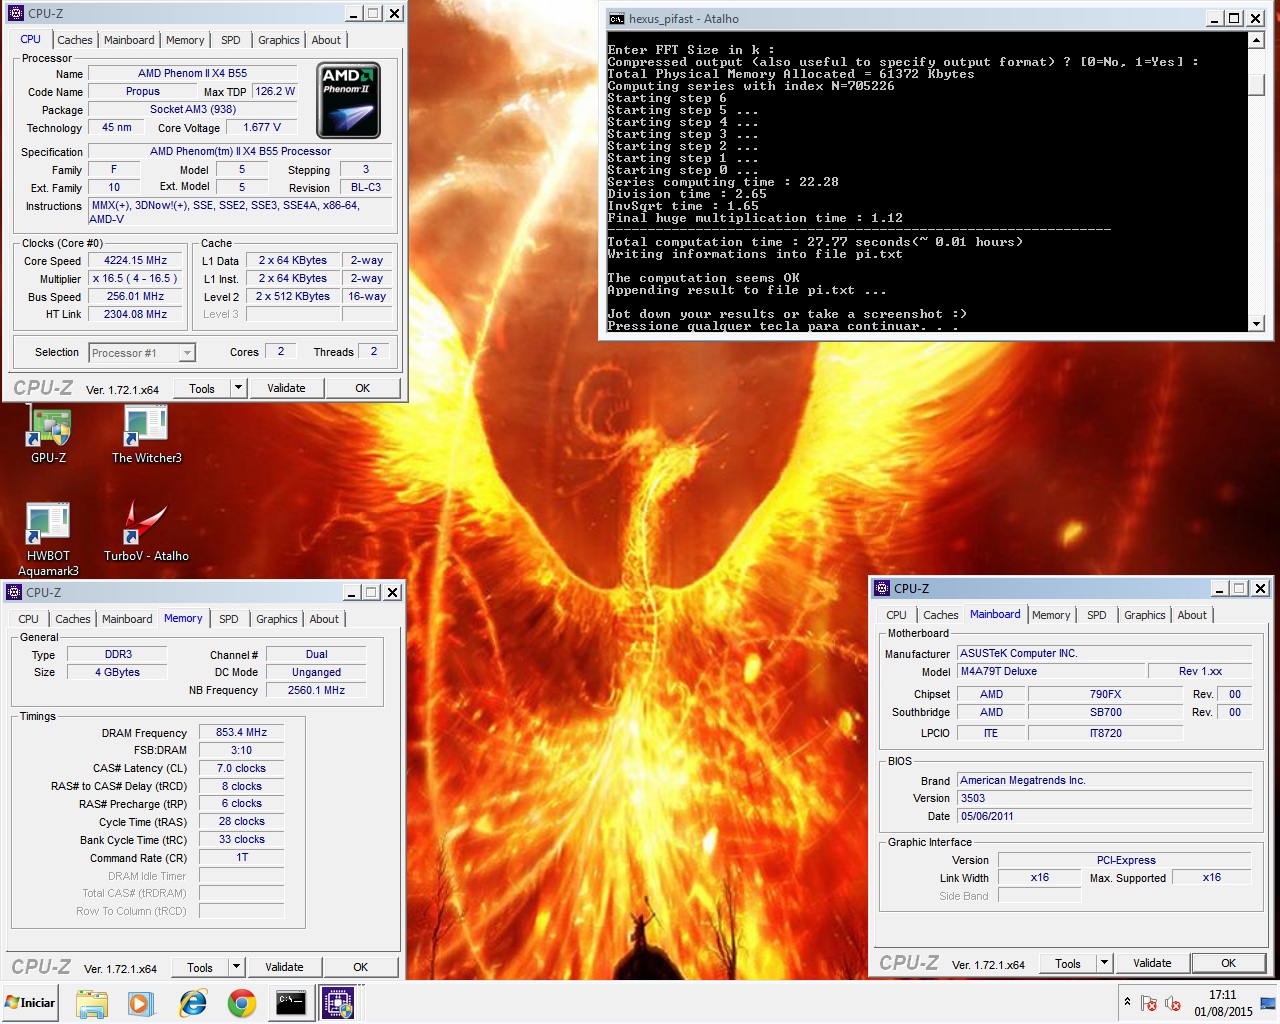Click the memory size value 4 GBytes

pos(118,672)
